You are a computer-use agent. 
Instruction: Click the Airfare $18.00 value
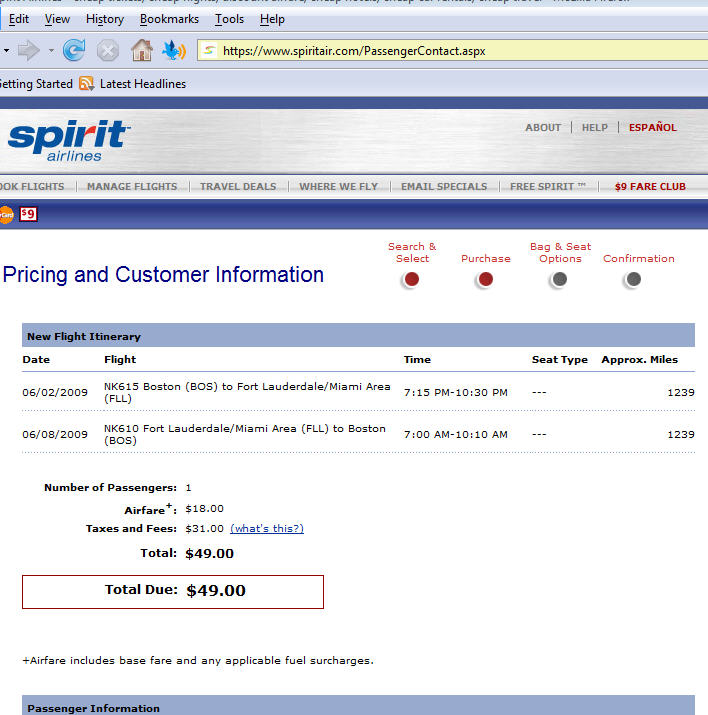[204, 509]
